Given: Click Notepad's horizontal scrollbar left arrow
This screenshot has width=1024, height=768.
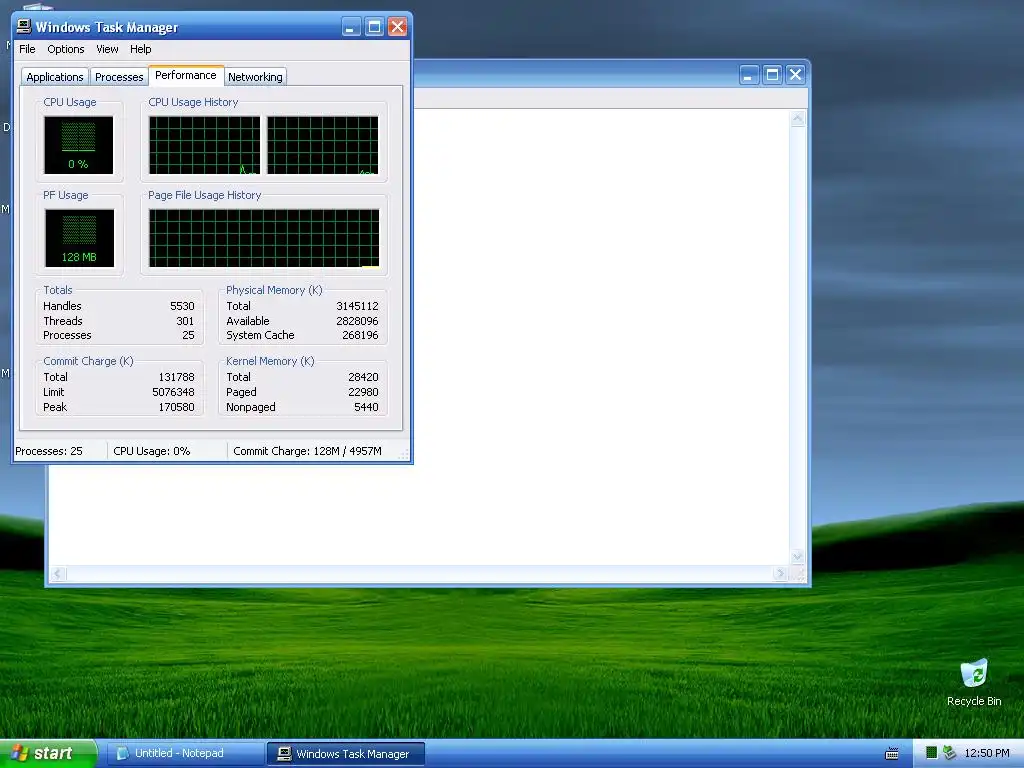Looking at the screenshot, I should 57,574.
